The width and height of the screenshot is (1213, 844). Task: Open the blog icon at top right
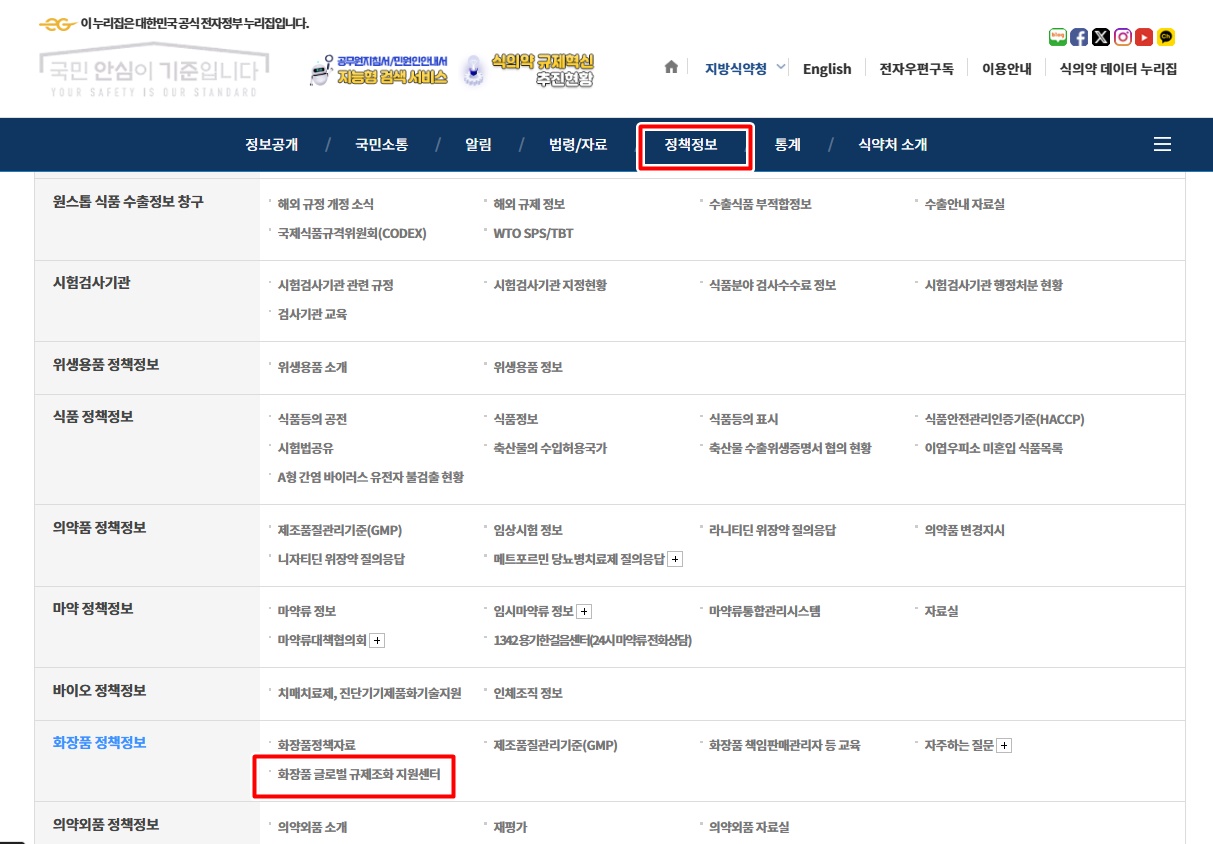[1057, 37]
